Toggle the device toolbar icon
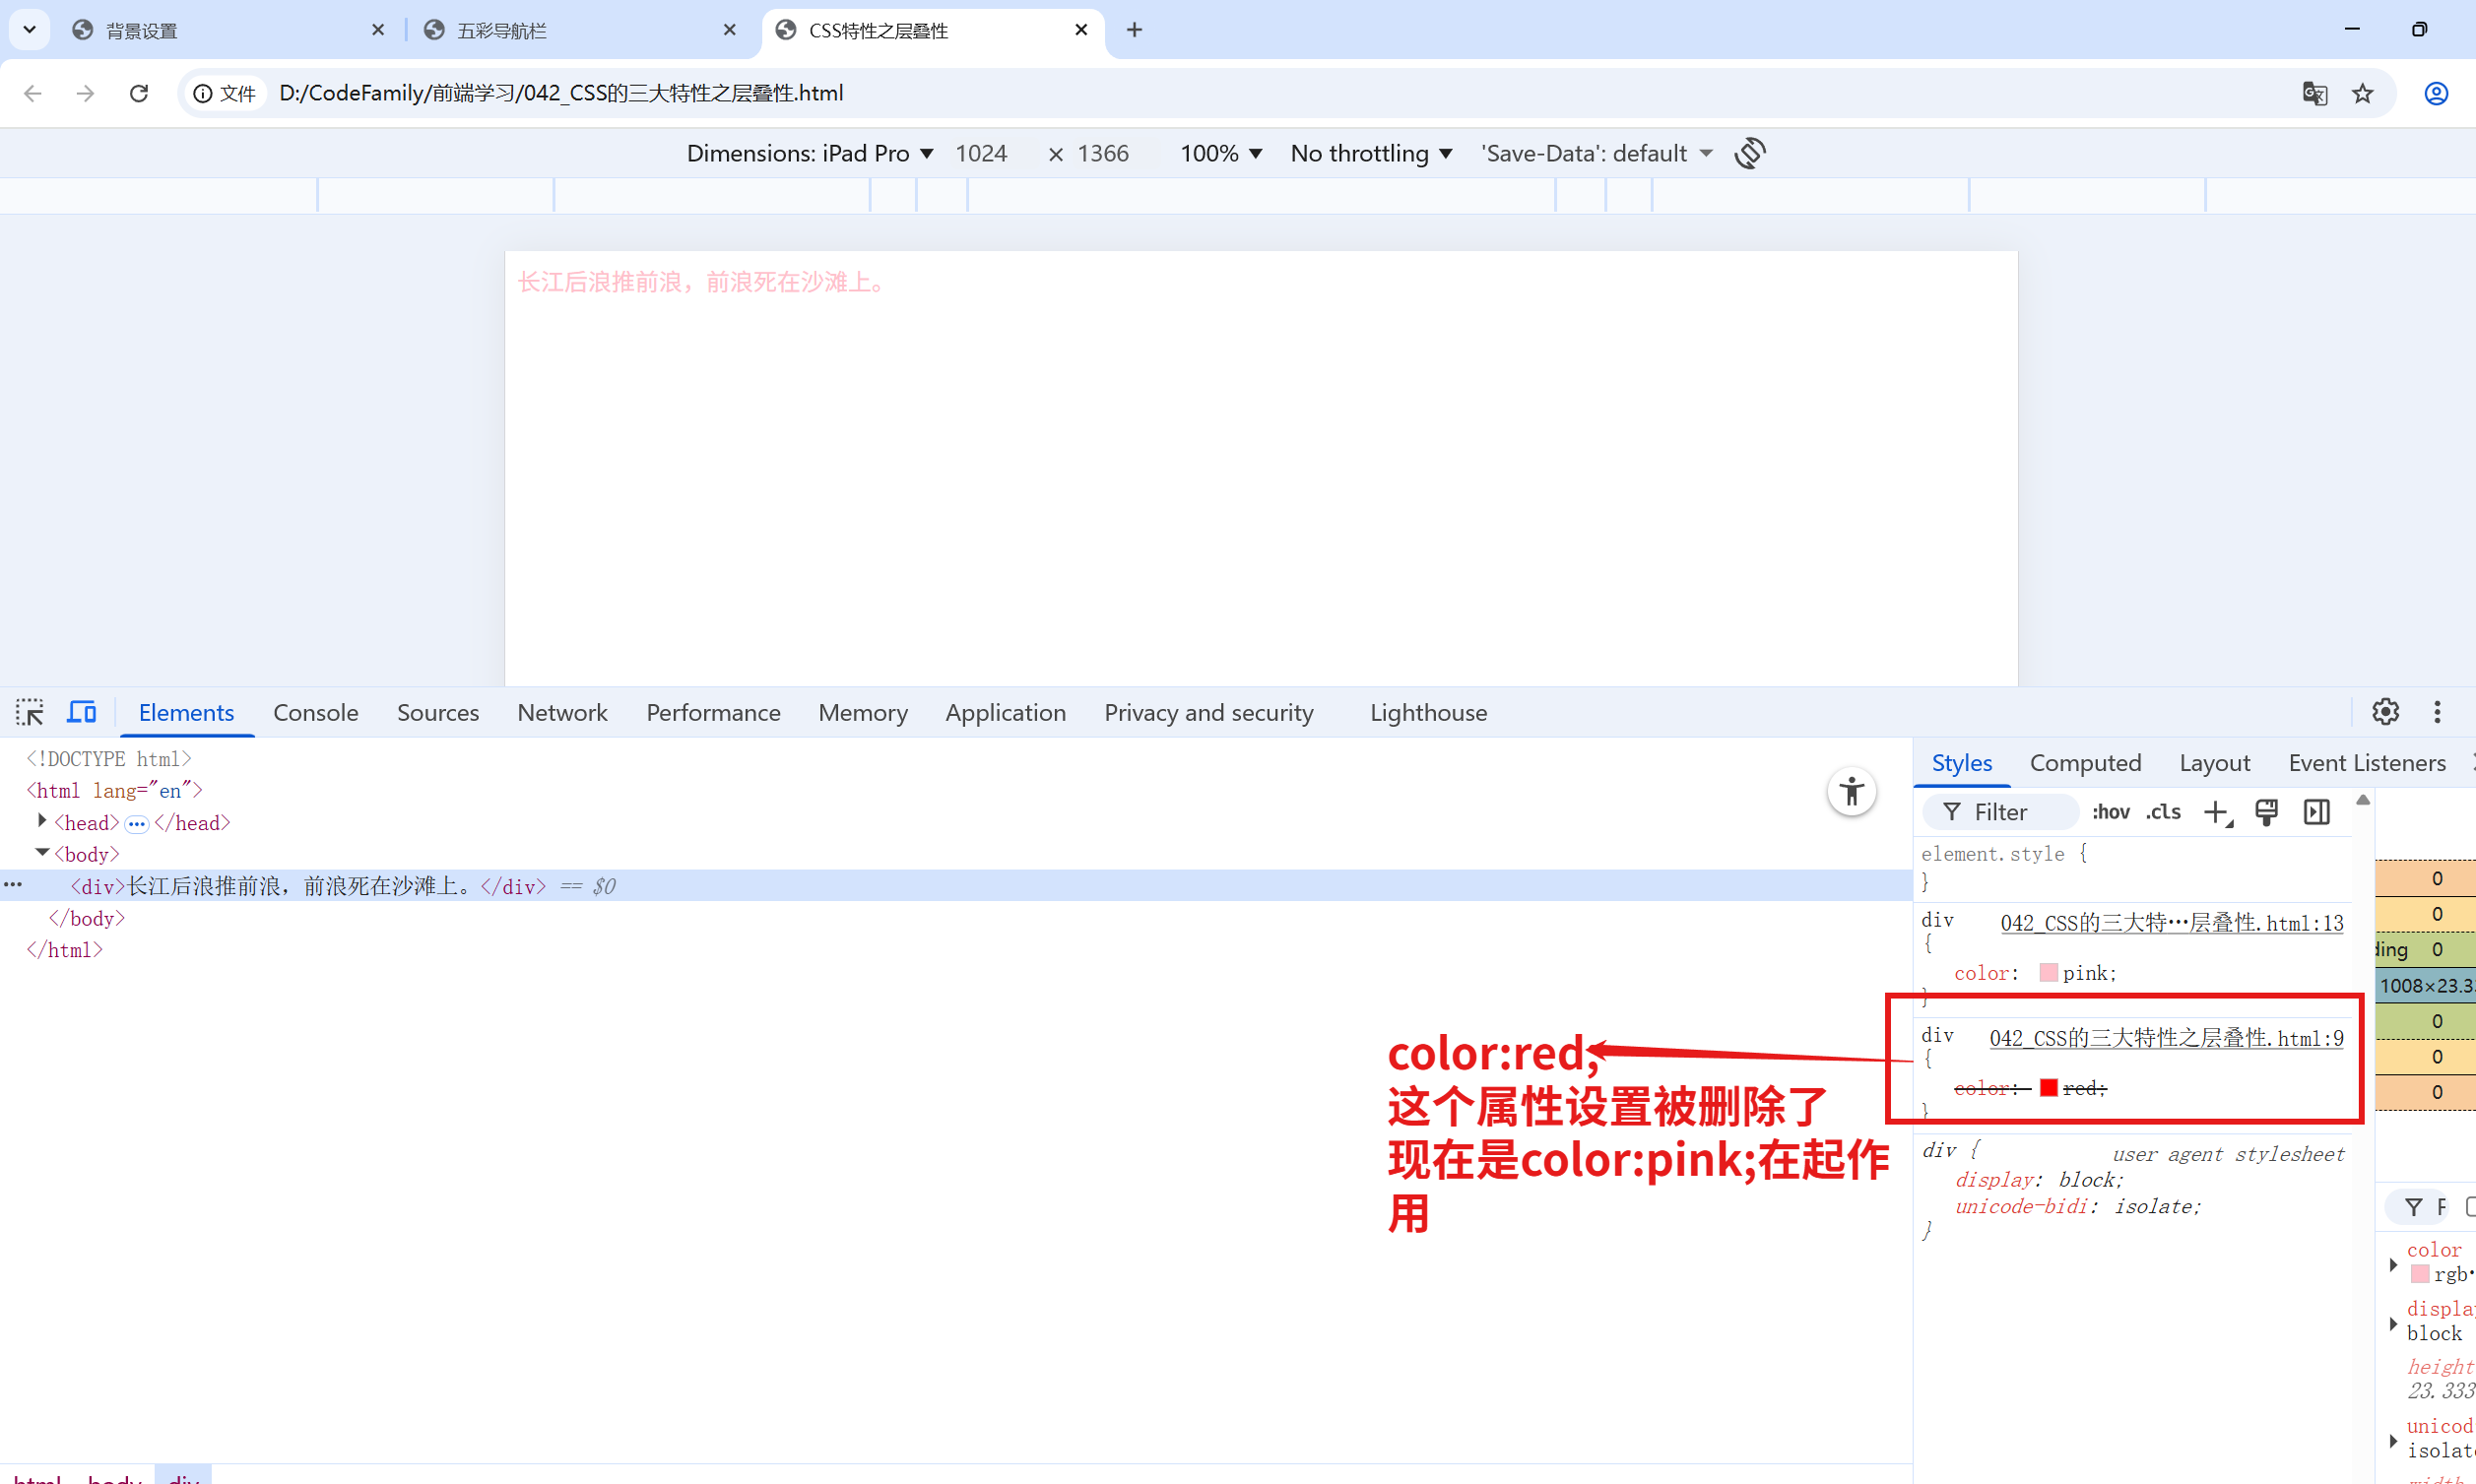 pos(82,712)
